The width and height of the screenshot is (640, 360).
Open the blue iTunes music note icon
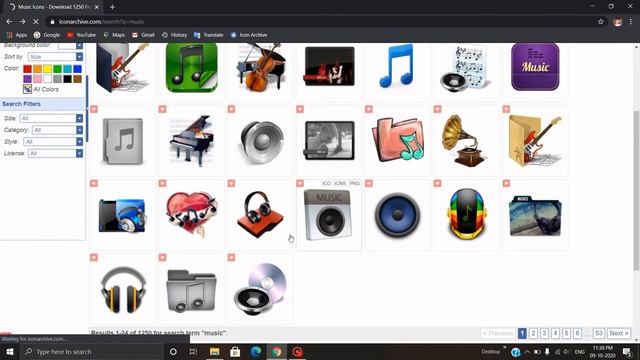(396, 66)
